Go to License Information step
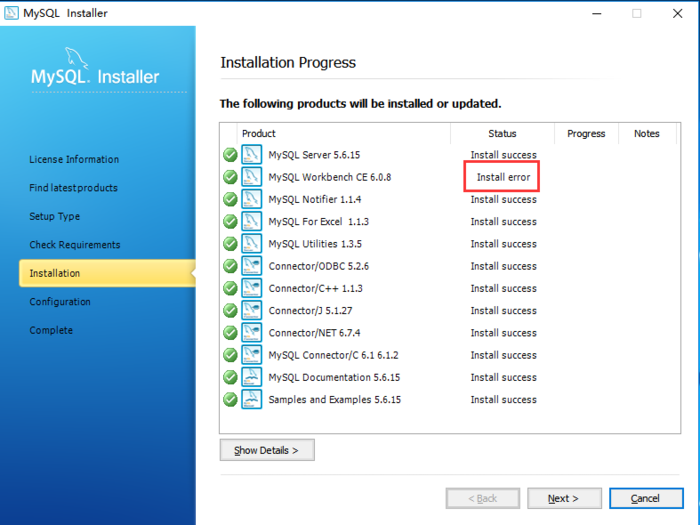700x525 pixels. [x=74, y=159]
